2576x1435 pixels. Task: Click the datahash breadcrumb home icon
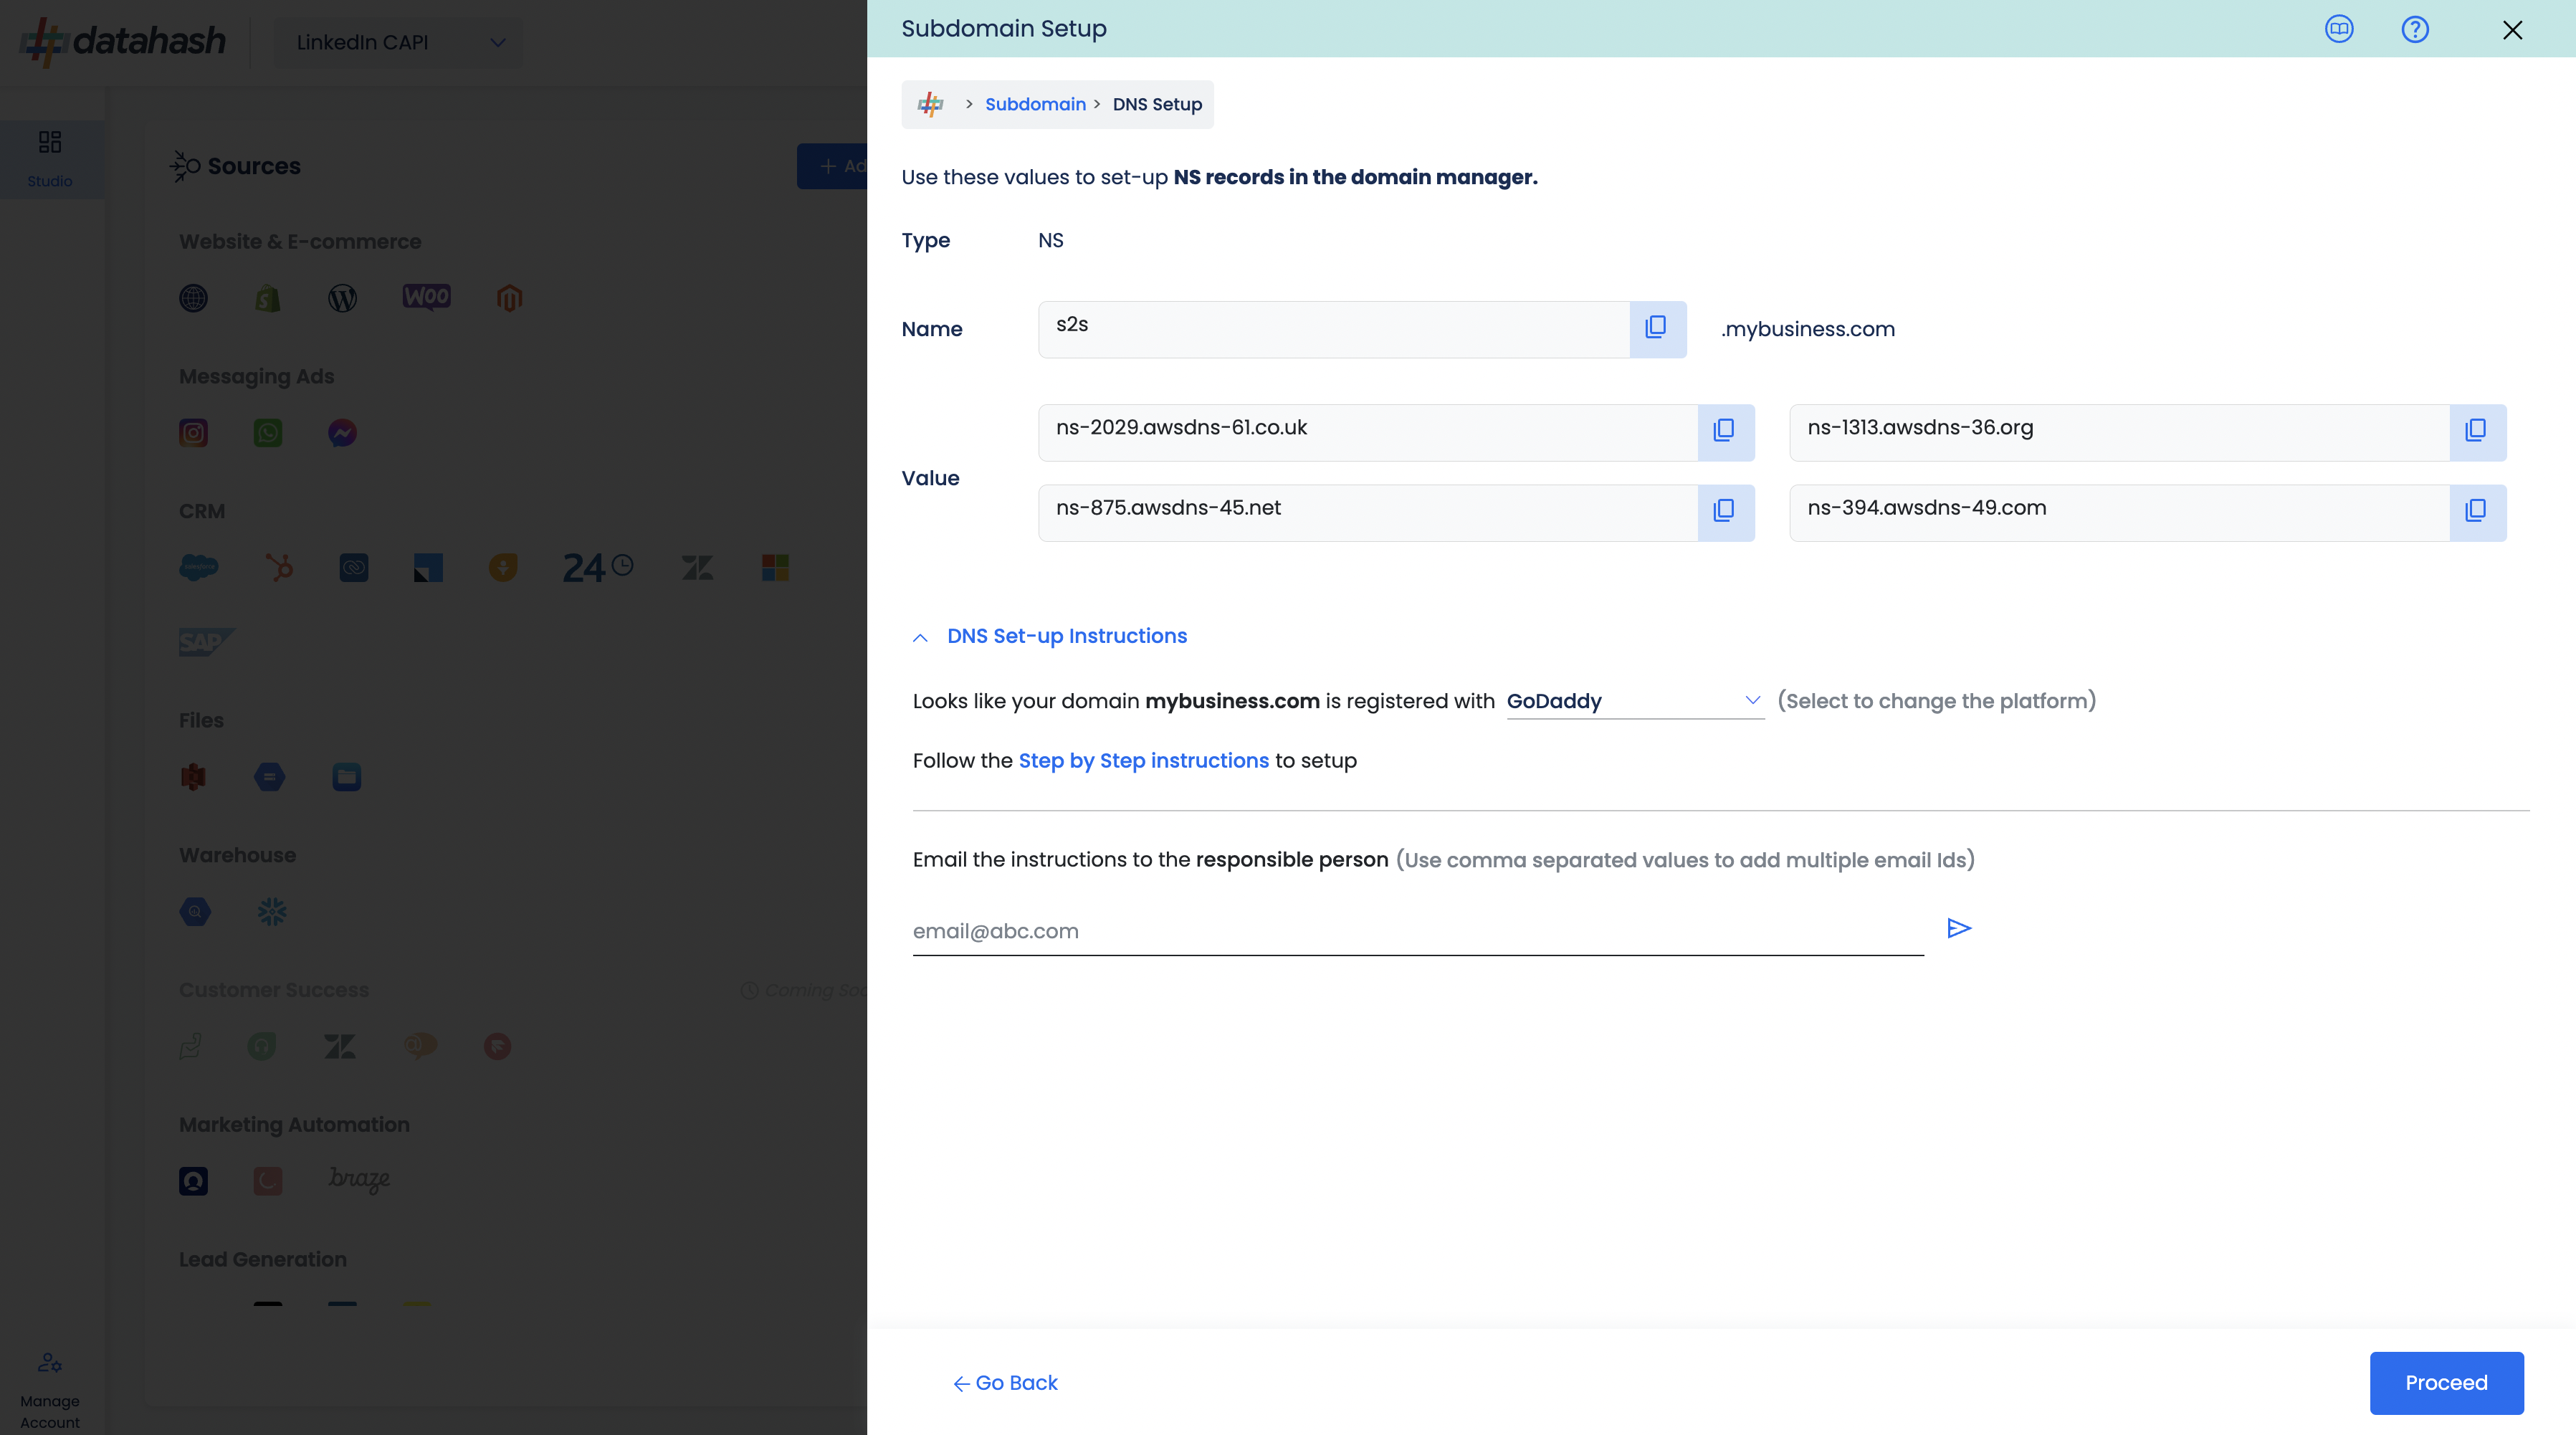click(x=931, y=104)
